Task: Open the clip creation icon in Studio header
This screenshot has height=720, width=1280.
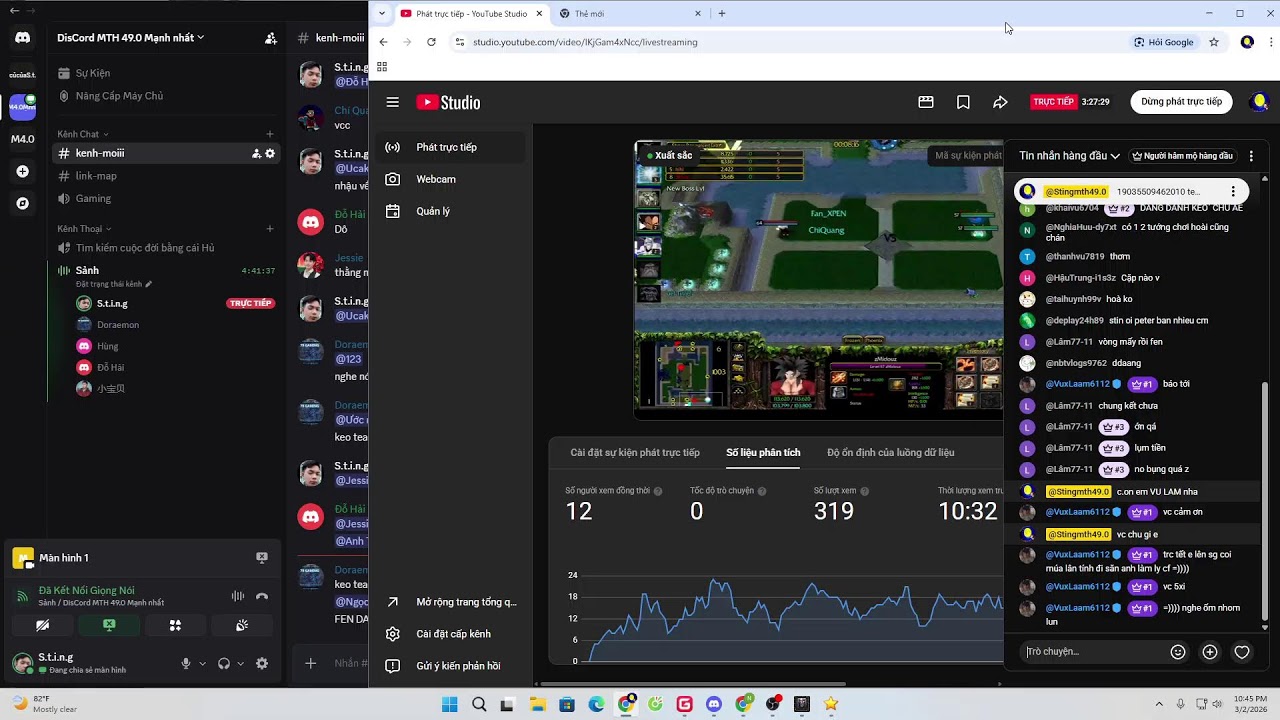Action: point(926,102)
